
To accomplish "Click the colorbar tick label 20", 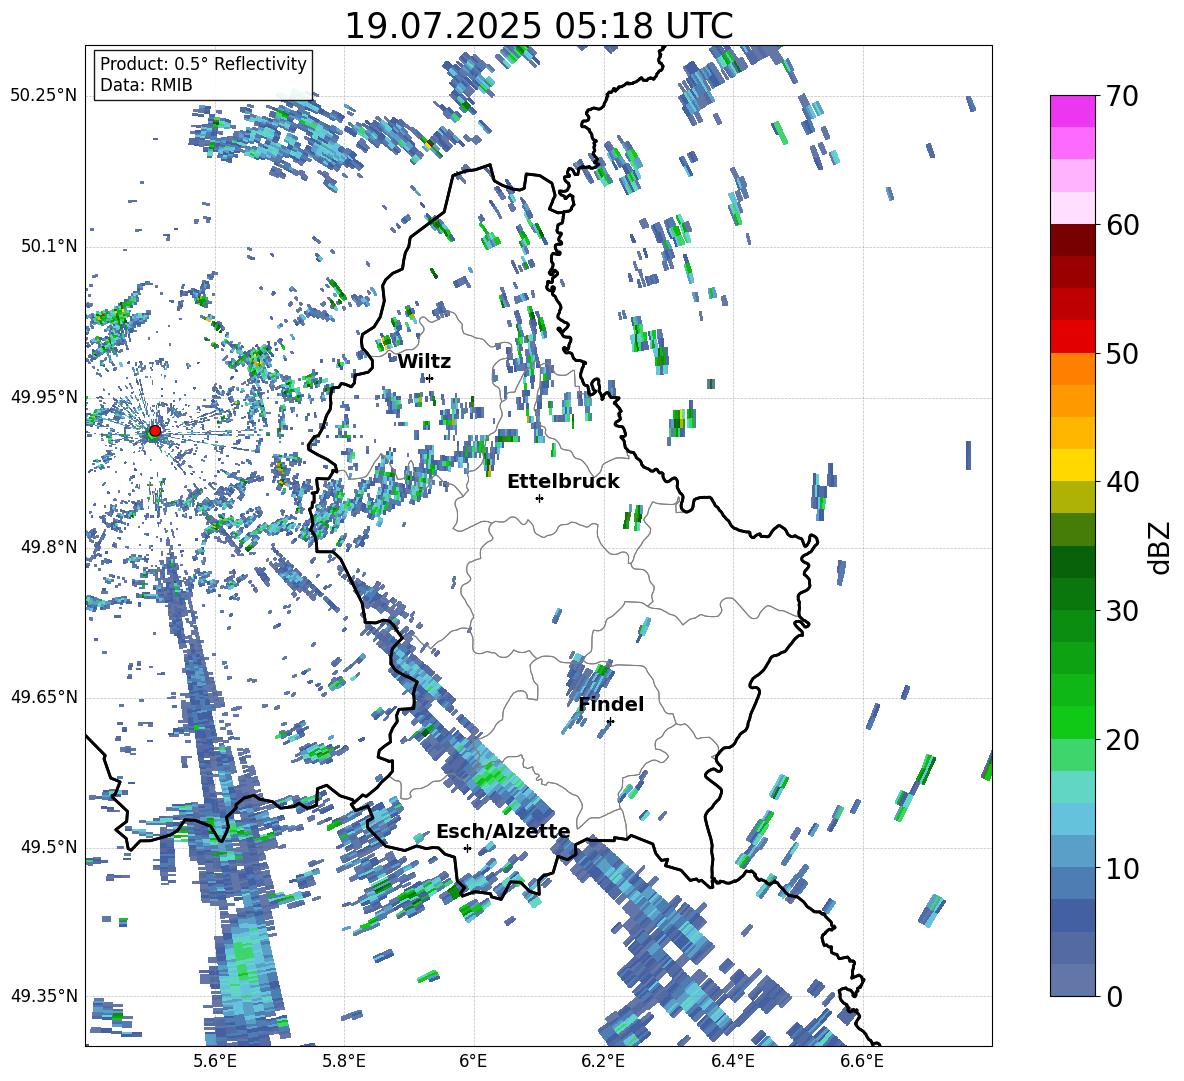I will click(1121, 739).
